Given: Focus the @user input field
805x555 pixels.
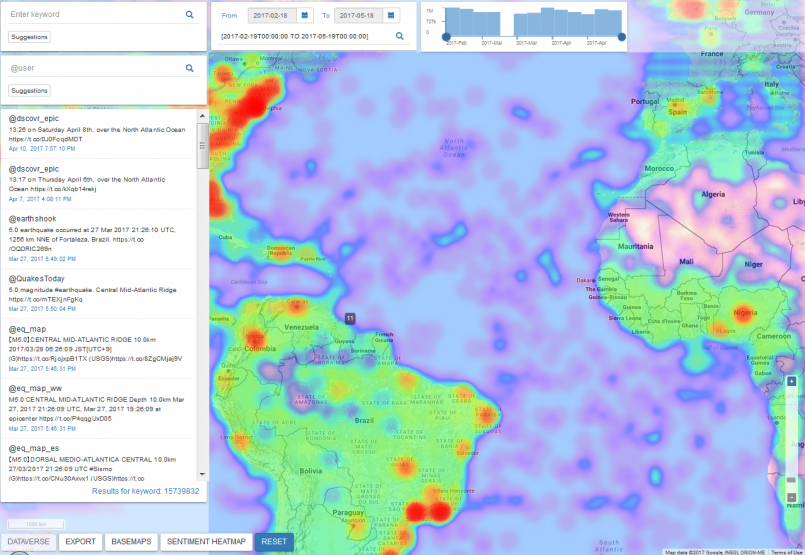Looking at the screenshot, I should coord(95,68).
